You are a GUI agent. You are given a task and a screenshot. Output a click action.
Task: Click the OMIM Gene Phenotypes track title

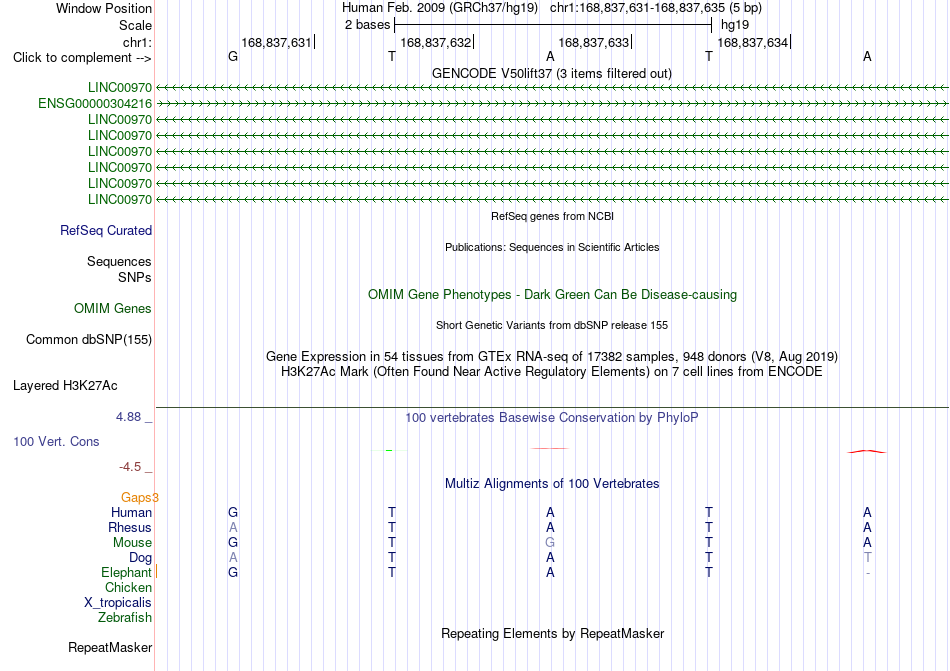click(x=552, y=295)
